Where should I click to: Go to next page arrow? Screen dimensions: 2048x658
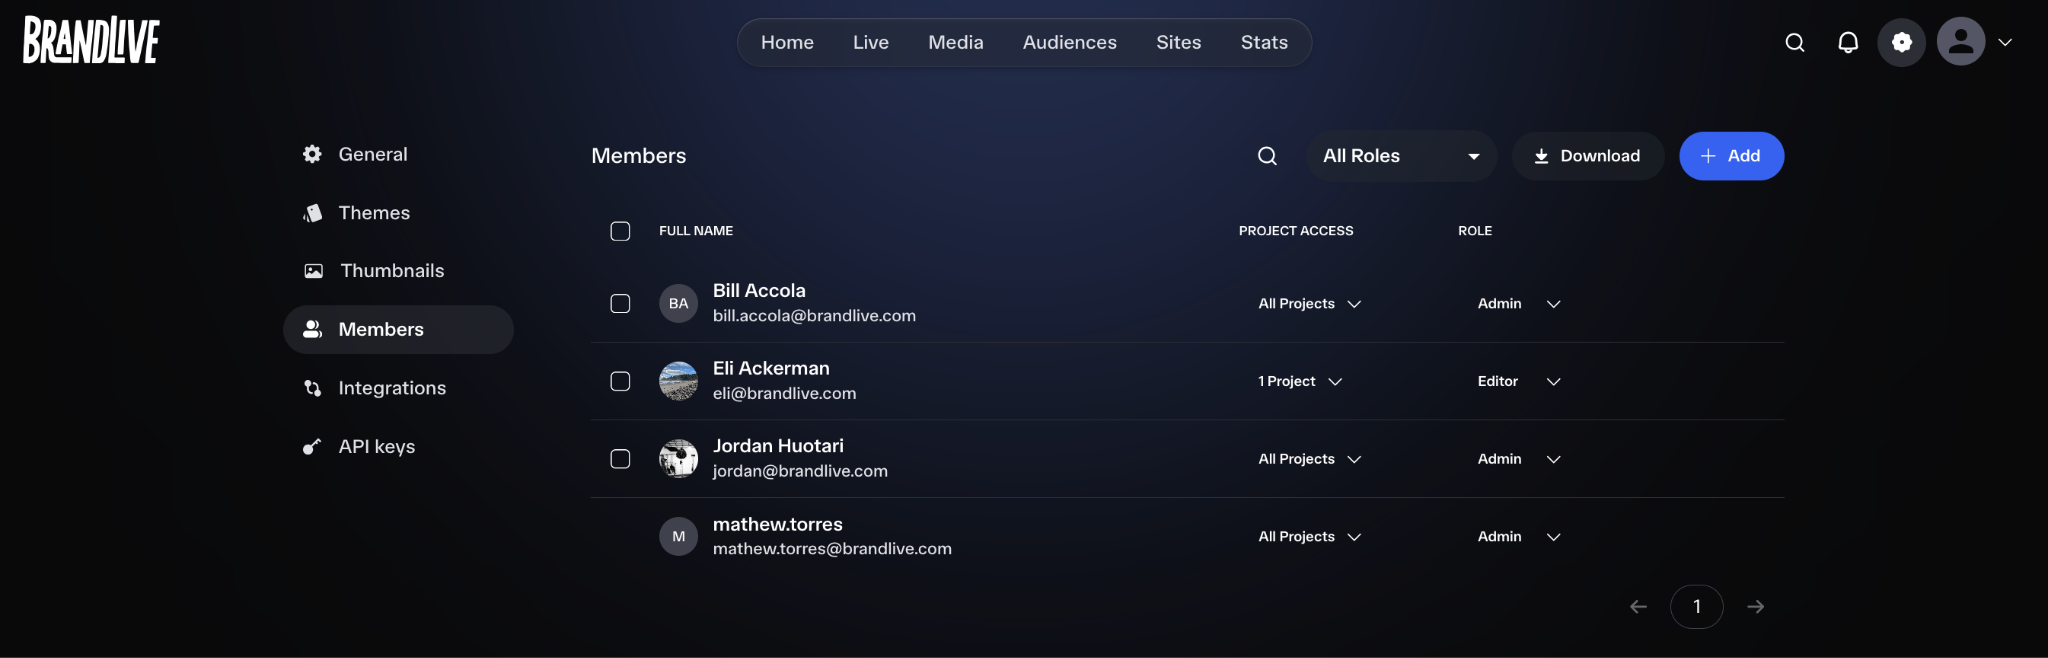tap(1755, 607)
